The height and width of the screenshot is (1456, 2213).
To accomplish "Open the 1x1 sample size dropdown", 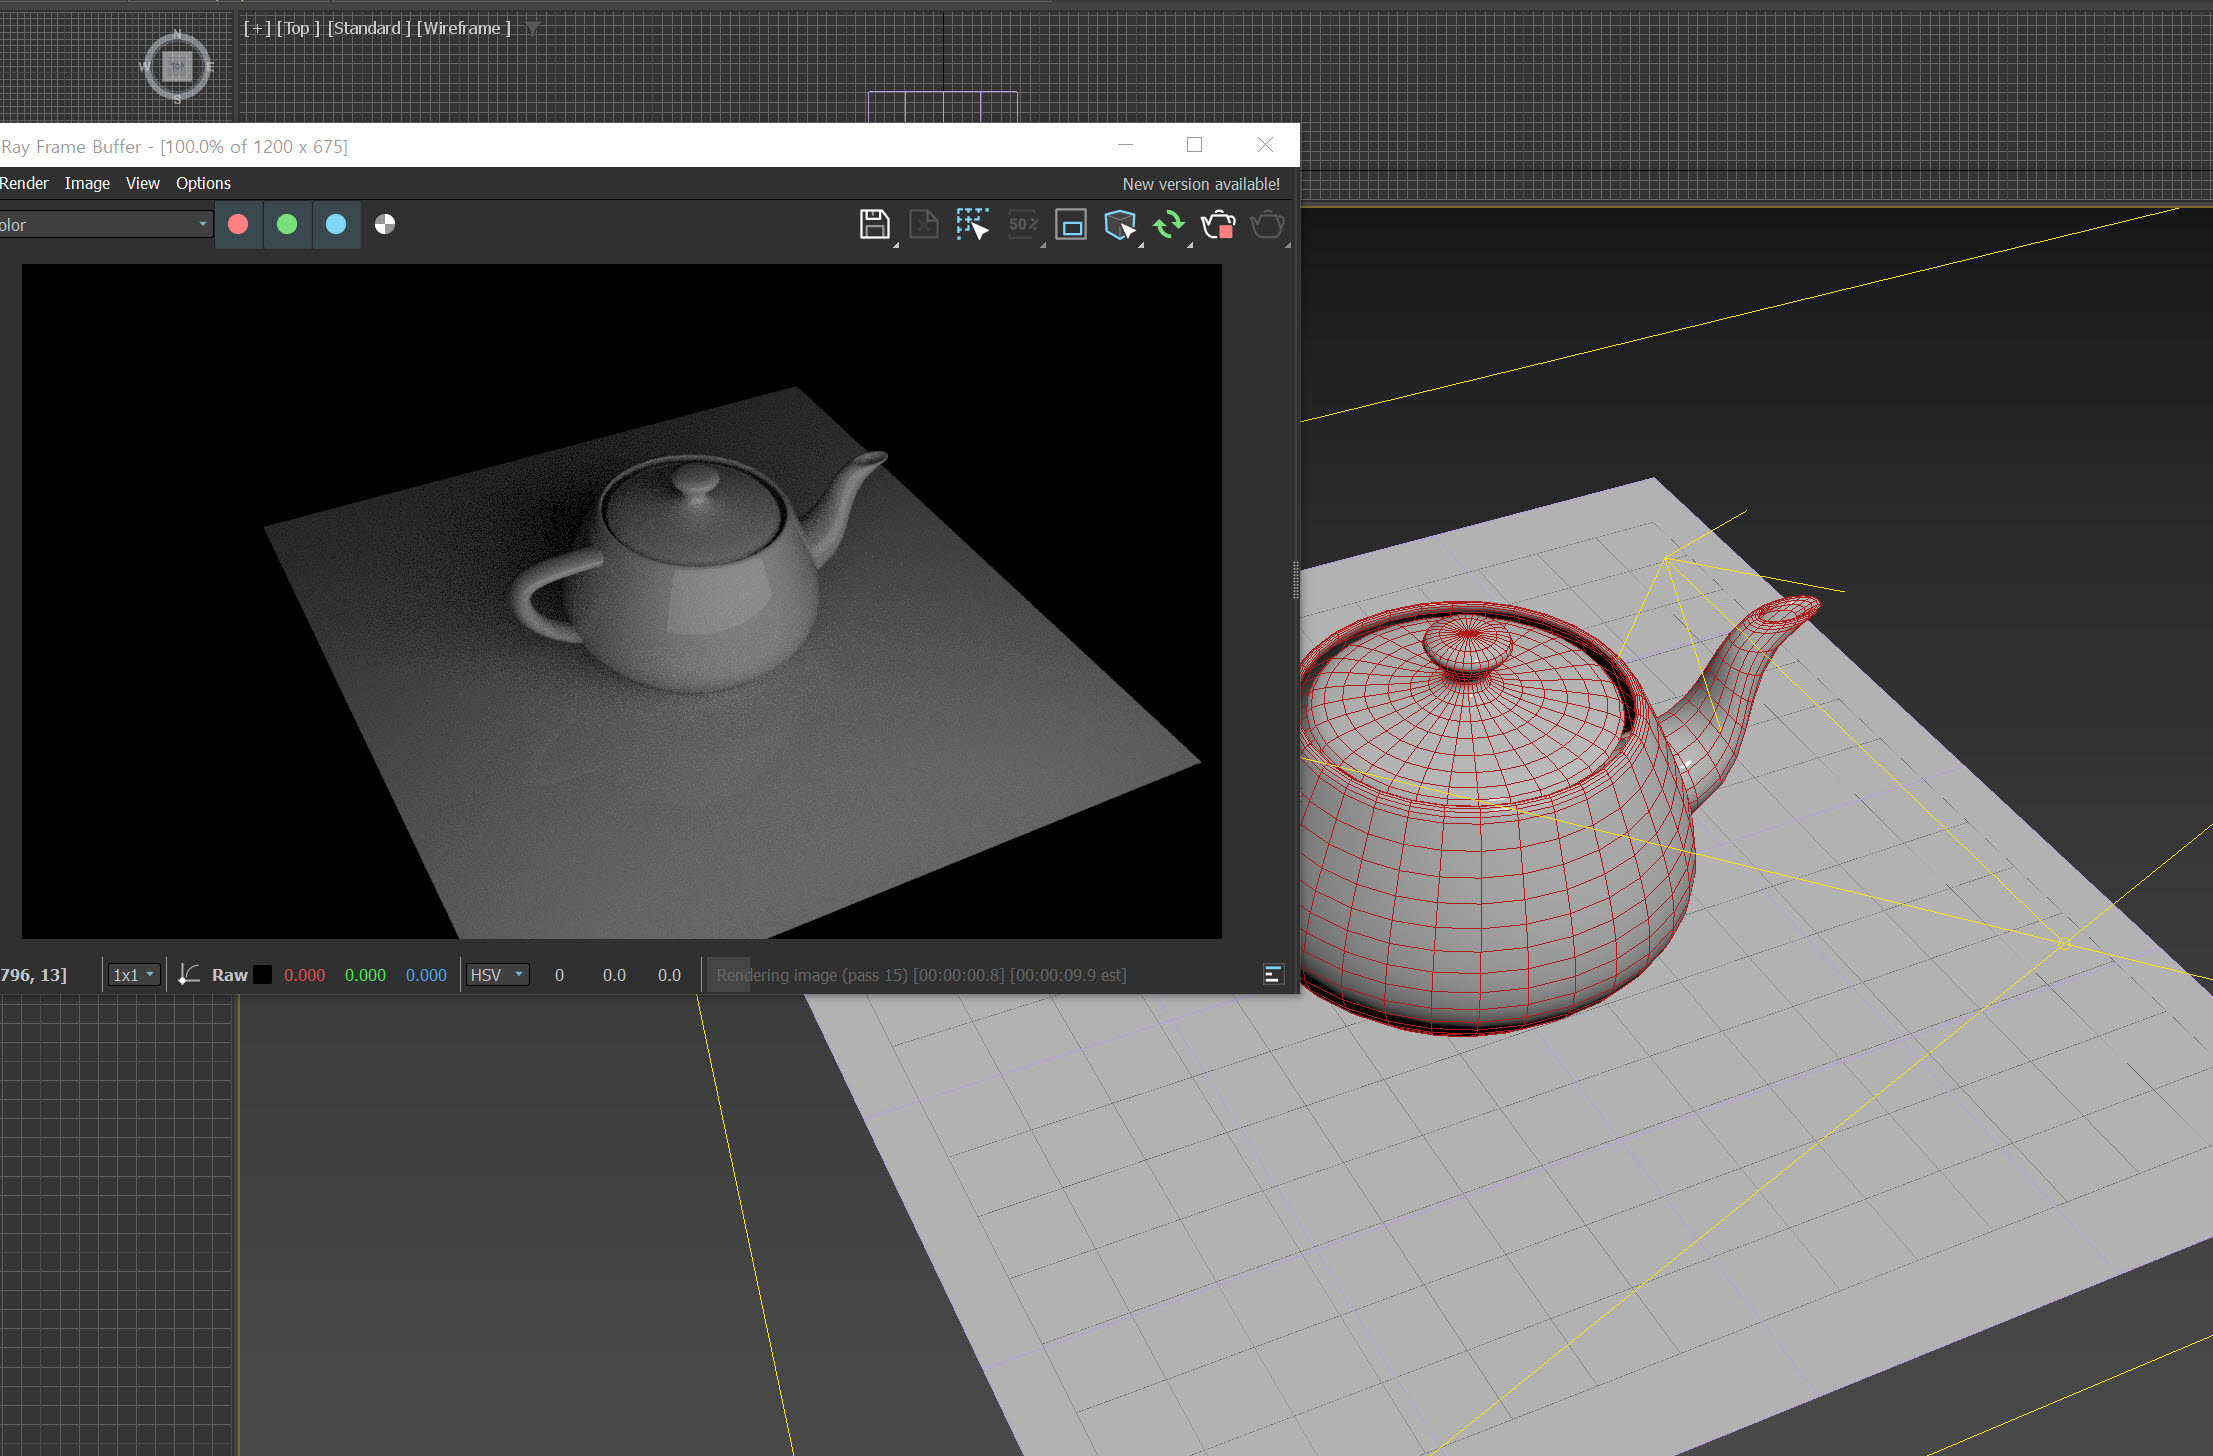I will click(x=133, y=975).
